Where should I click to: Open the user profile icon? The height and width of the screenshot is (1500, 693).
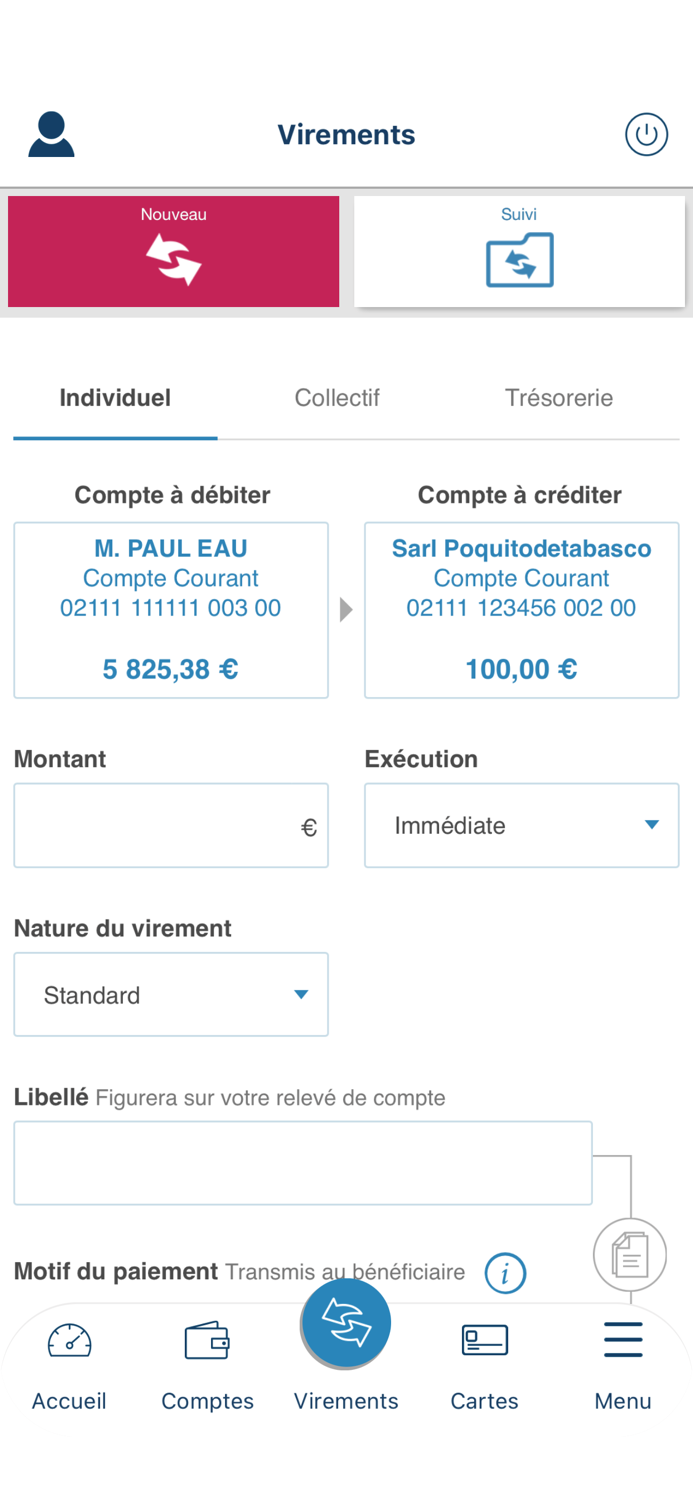point(50,133)
